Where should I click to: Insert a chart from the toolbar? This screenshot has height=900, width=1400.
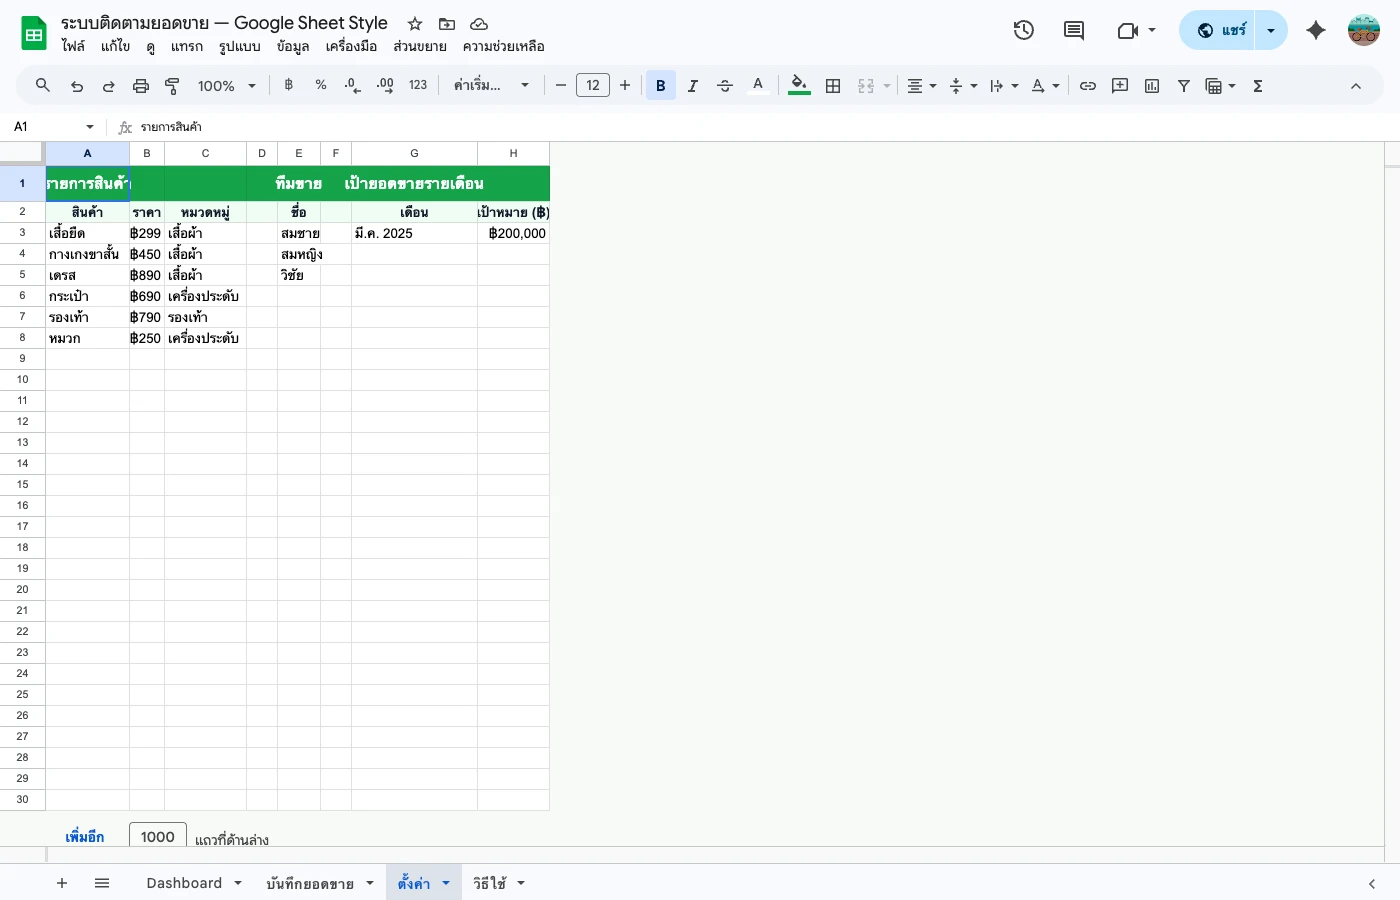(1151, 85)
